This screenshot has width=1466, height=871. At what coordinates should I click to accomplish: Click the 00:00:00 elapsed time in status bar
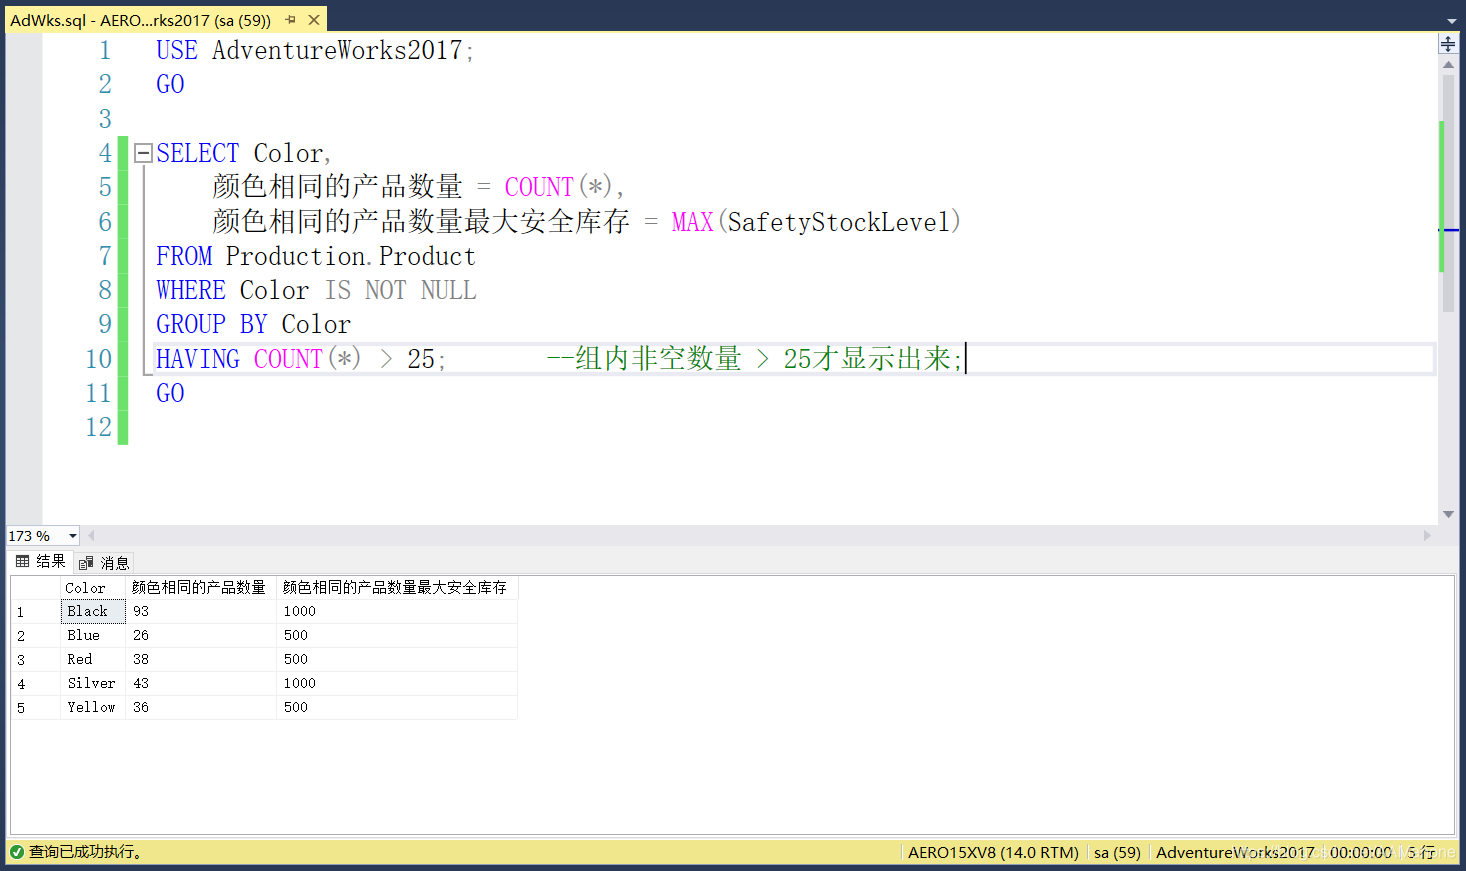pyautogui.click(x=1360, y=852)
